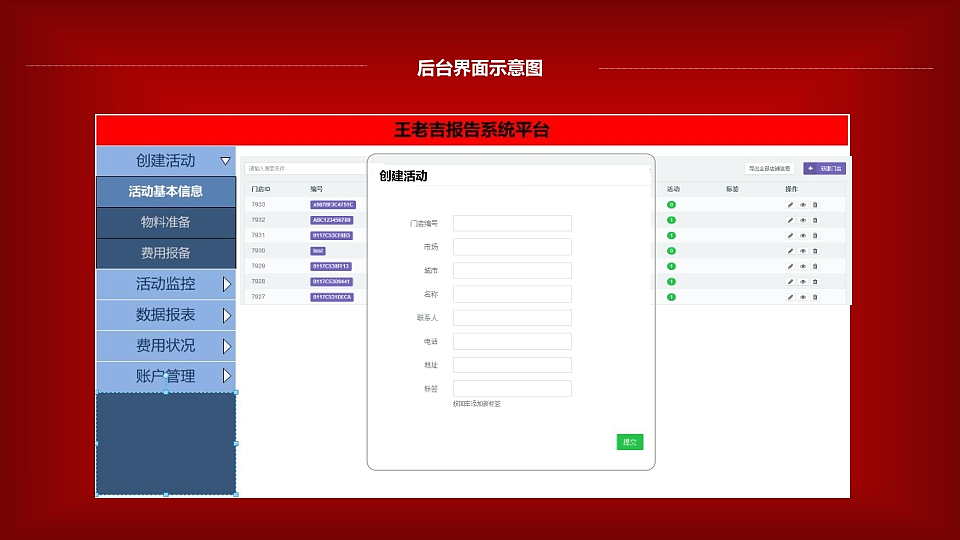960x540 pixels.
Task: Click store ID 7932 cell
Action: (x=258, y=220)
